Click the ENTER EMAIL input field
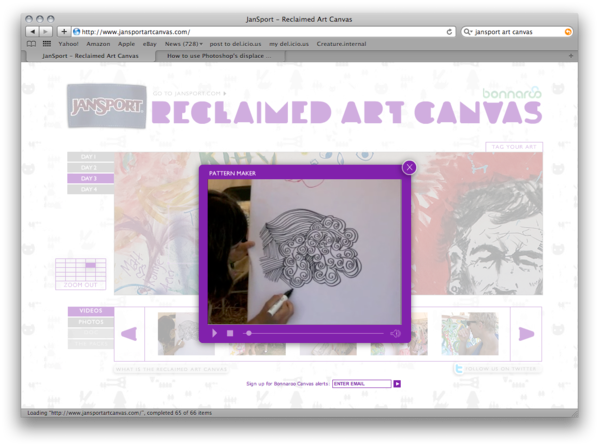Screen dimensions: 599x446 (362, 384)
